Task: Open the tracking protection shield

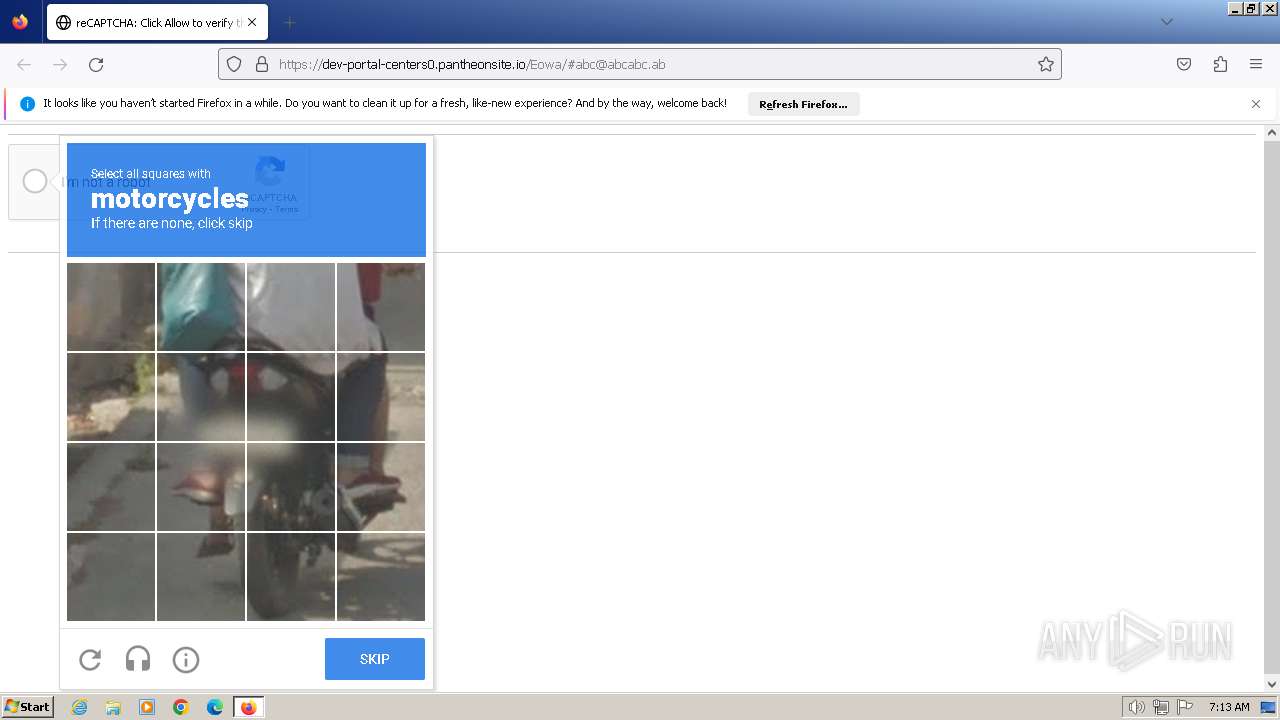Action: coord(234,64)
